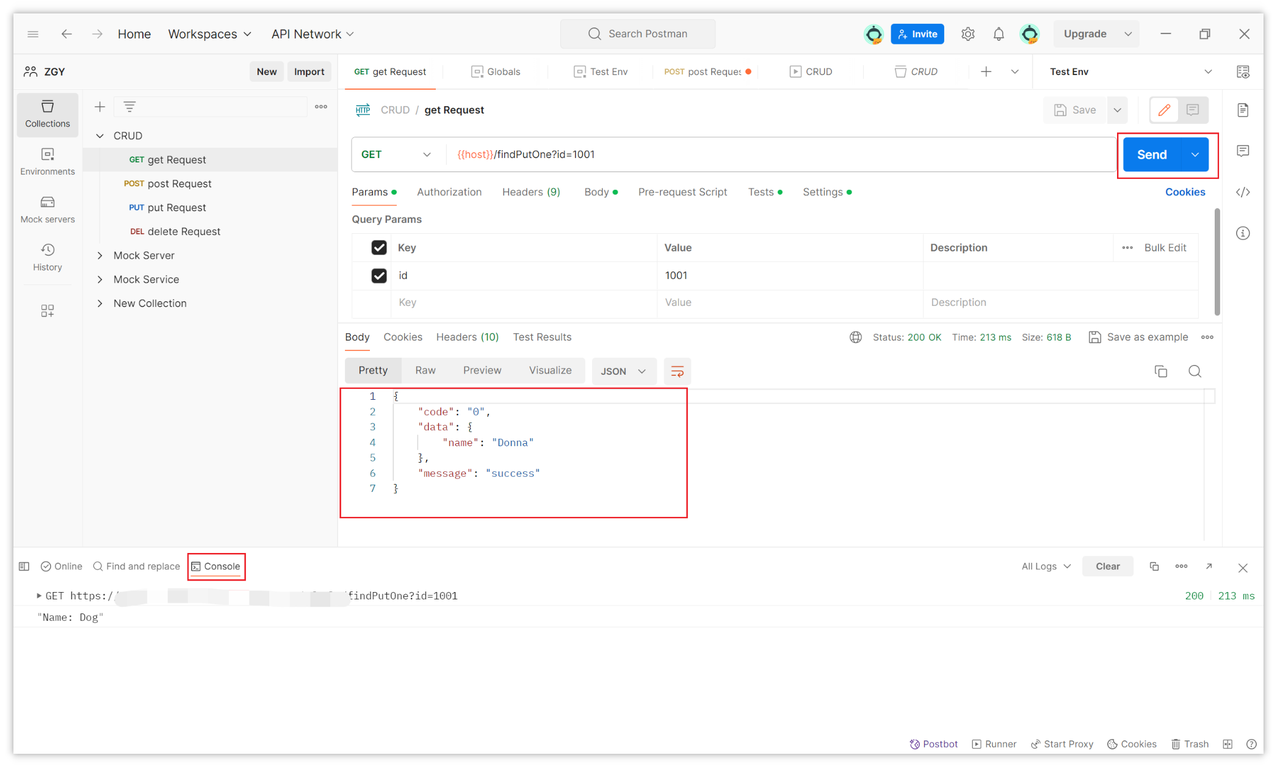Screen dimensions: 1280x766
Task: Open the API Network menu
Action: 312,34
